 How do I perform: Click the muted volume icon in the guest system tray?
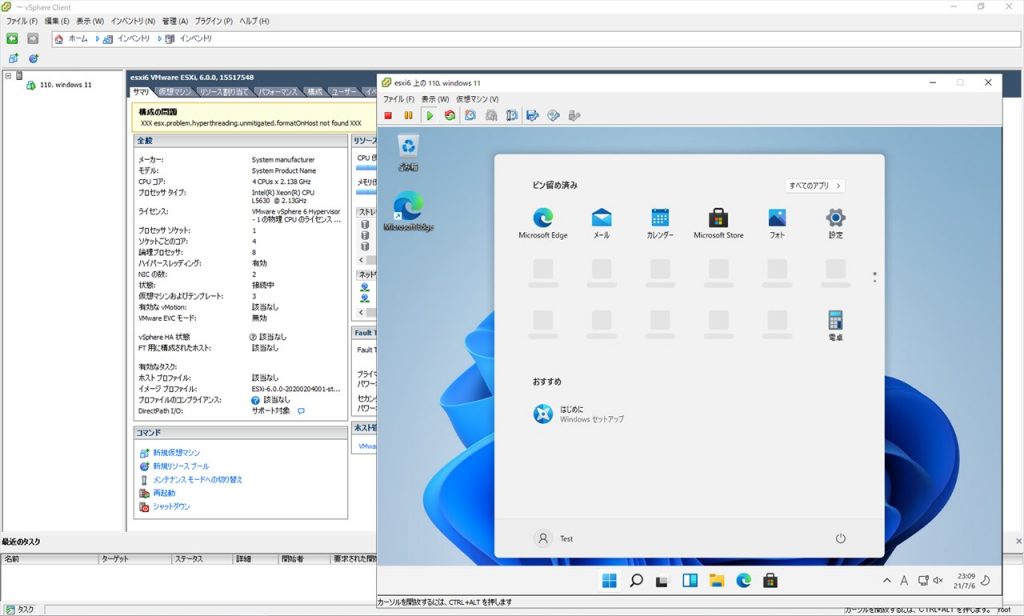click(938, 580)
